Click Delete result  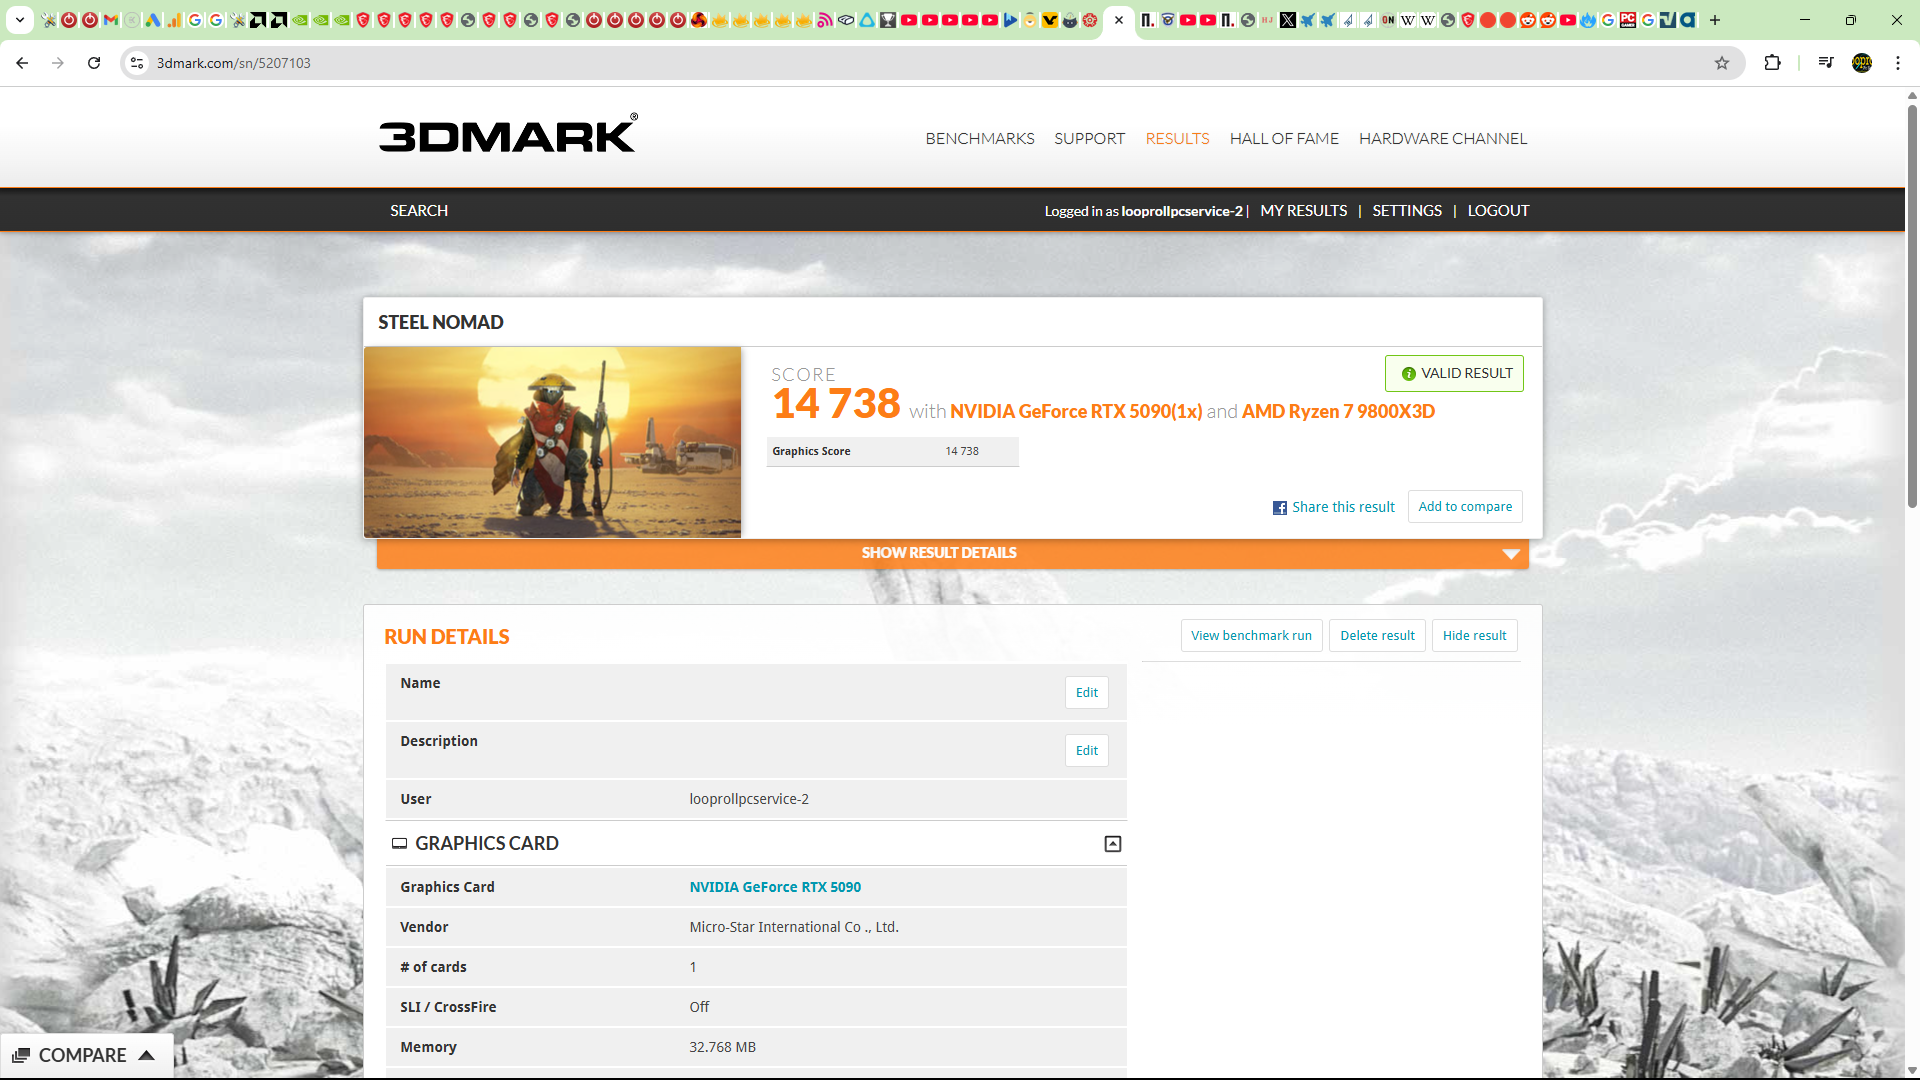1376,636
